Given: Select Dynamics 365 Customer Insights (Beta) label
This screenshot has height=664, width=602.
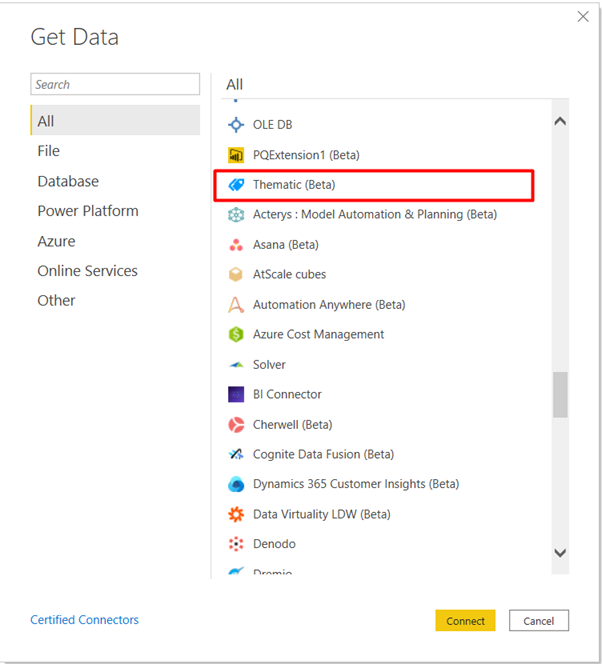Looking at the screenshot, I should point(356,484).
